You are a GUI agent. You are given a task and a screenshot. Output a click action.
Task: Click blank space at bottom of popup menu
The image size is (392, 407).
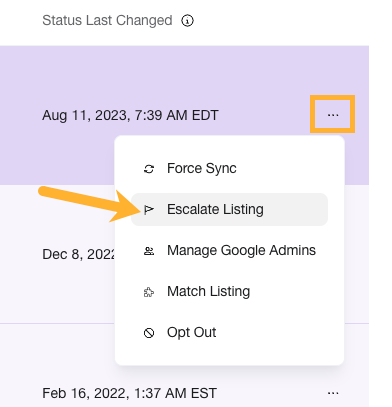pos(229,357)
